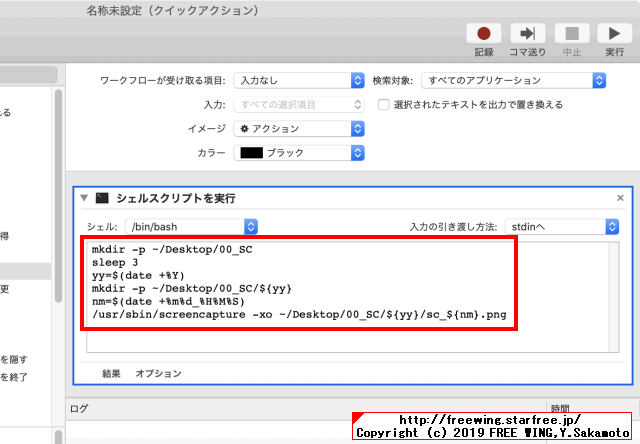Enable 選択されたテキストを出力で置き換える checkbox
Image resolution: width=640 pixels, height=444 pixels.
coord(383,105)
